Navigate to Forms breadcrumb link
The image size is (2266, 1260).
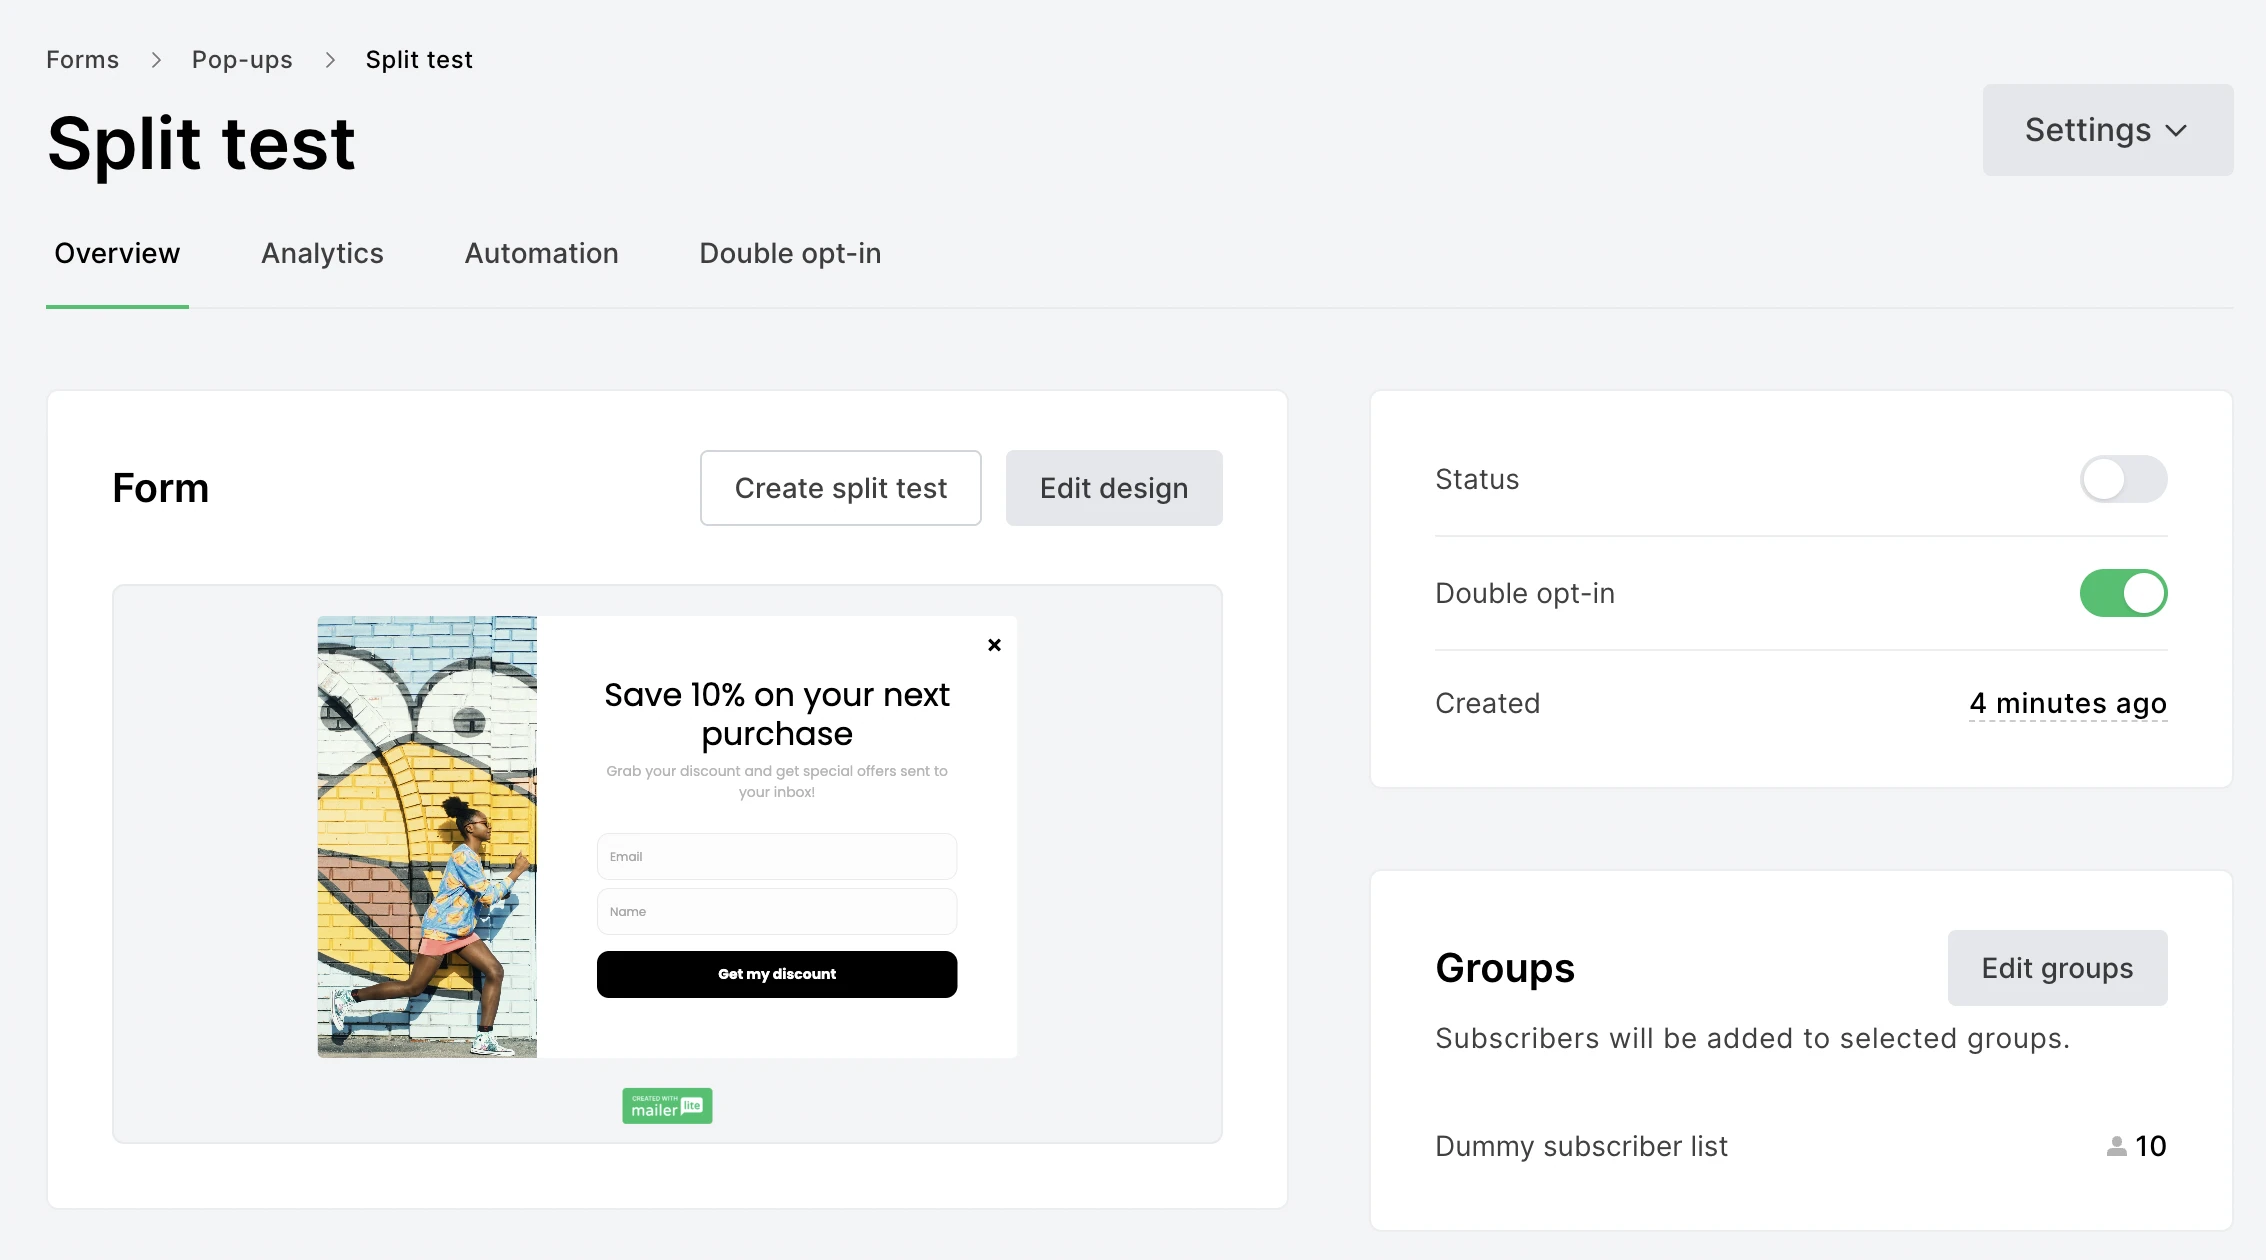(82, 60)
